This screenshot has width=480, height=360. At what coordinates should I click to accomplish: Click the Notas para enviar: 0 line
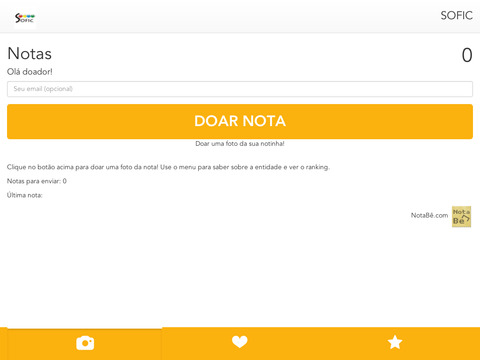tap(37, 181)
